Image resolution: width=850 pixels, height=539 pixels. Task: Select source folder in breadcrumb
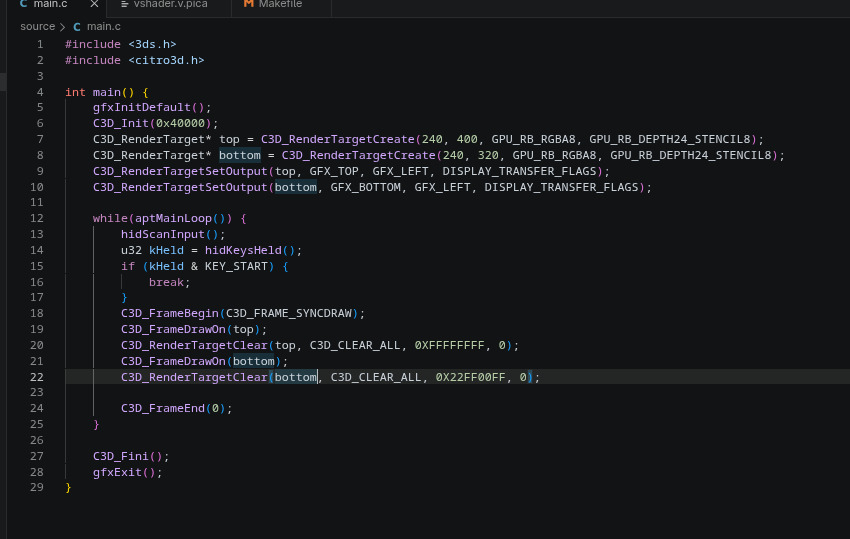37,27
